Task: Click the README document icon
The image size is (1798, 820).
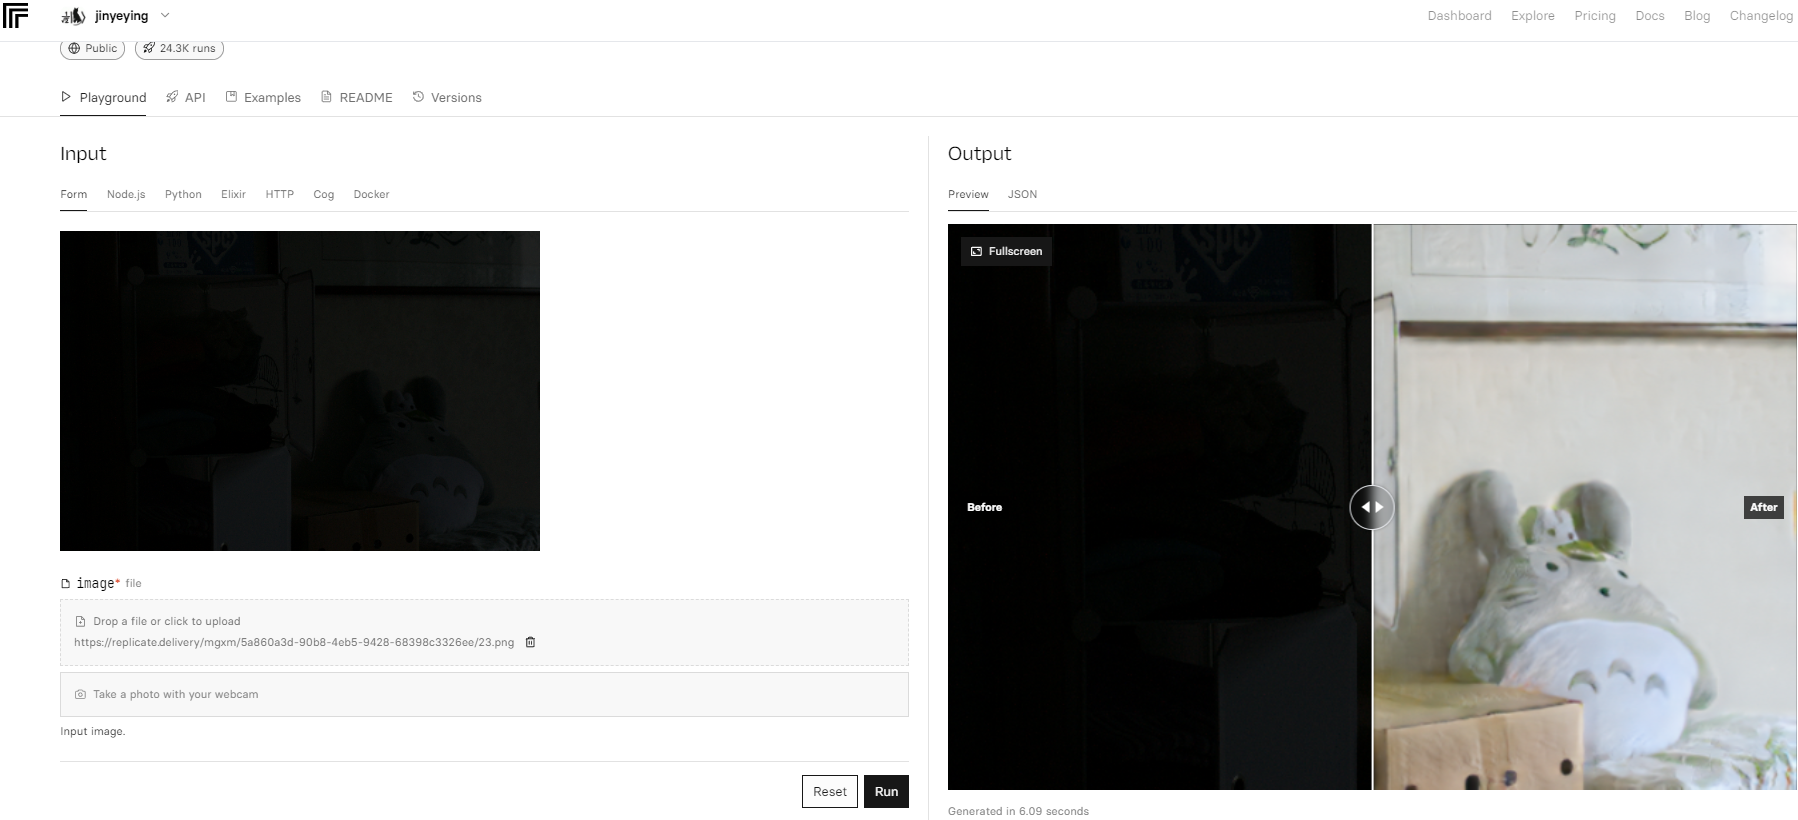Action: point(326,97)
